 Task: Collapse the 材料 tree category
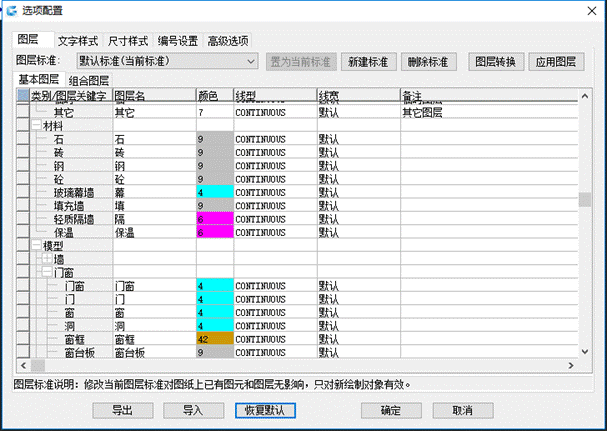coord(37,127)
